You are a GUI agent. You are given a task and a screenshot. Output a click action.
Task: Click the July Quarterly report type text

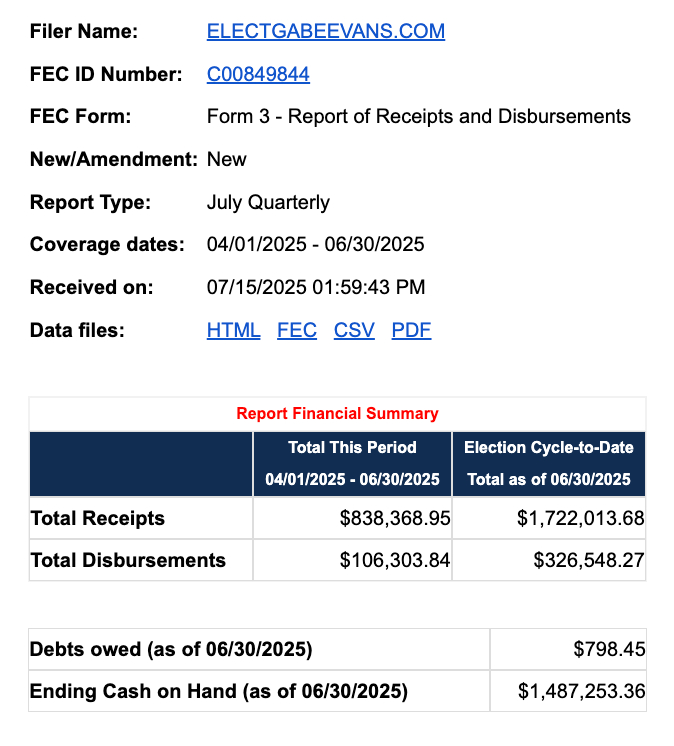(x=268, y=202)
